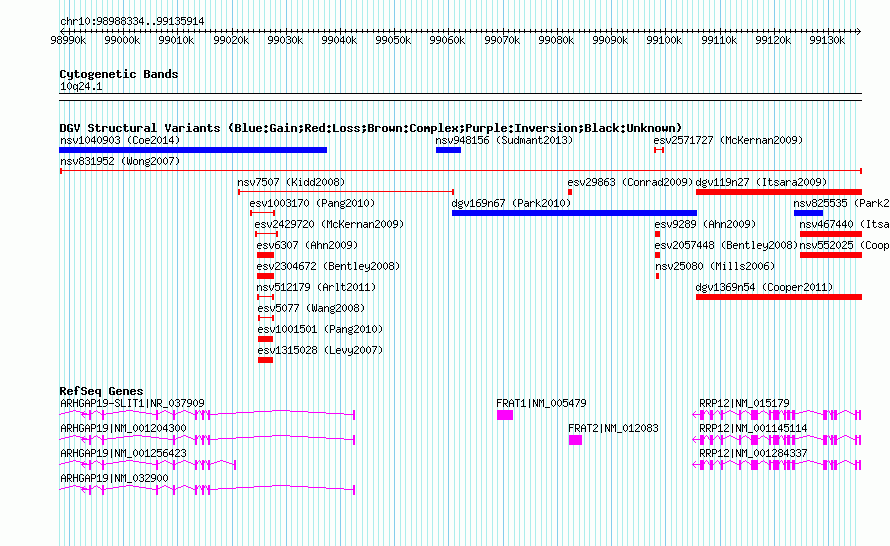The height and width of the screenshot is (546, 890).
Task: Select the red esv6307 loss bar
Action: click(265, 255)
